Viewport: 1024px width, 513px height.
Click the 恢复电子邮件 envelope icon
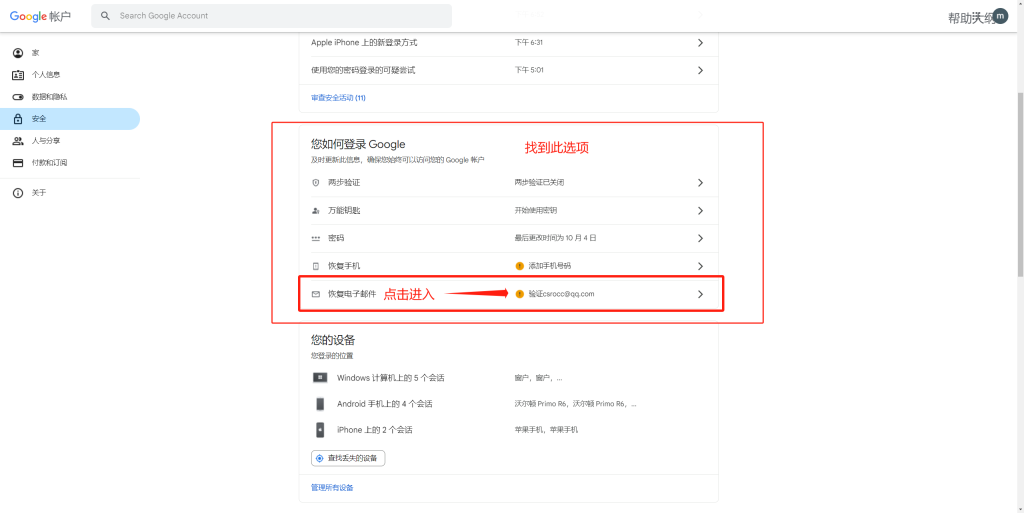316,294
